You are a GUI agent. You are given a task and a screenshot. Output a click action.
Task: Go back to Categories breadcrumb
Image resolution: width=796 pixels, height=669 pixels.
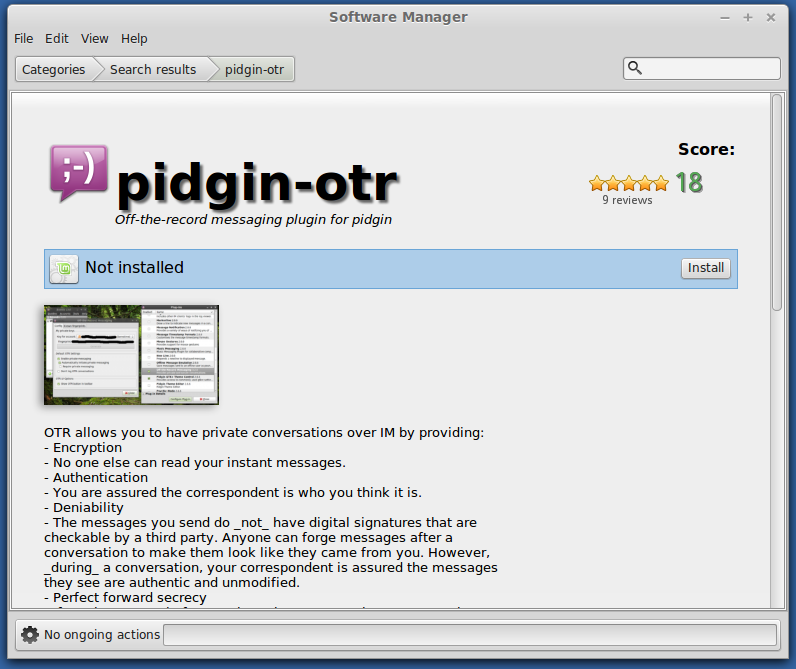point(53,70)
